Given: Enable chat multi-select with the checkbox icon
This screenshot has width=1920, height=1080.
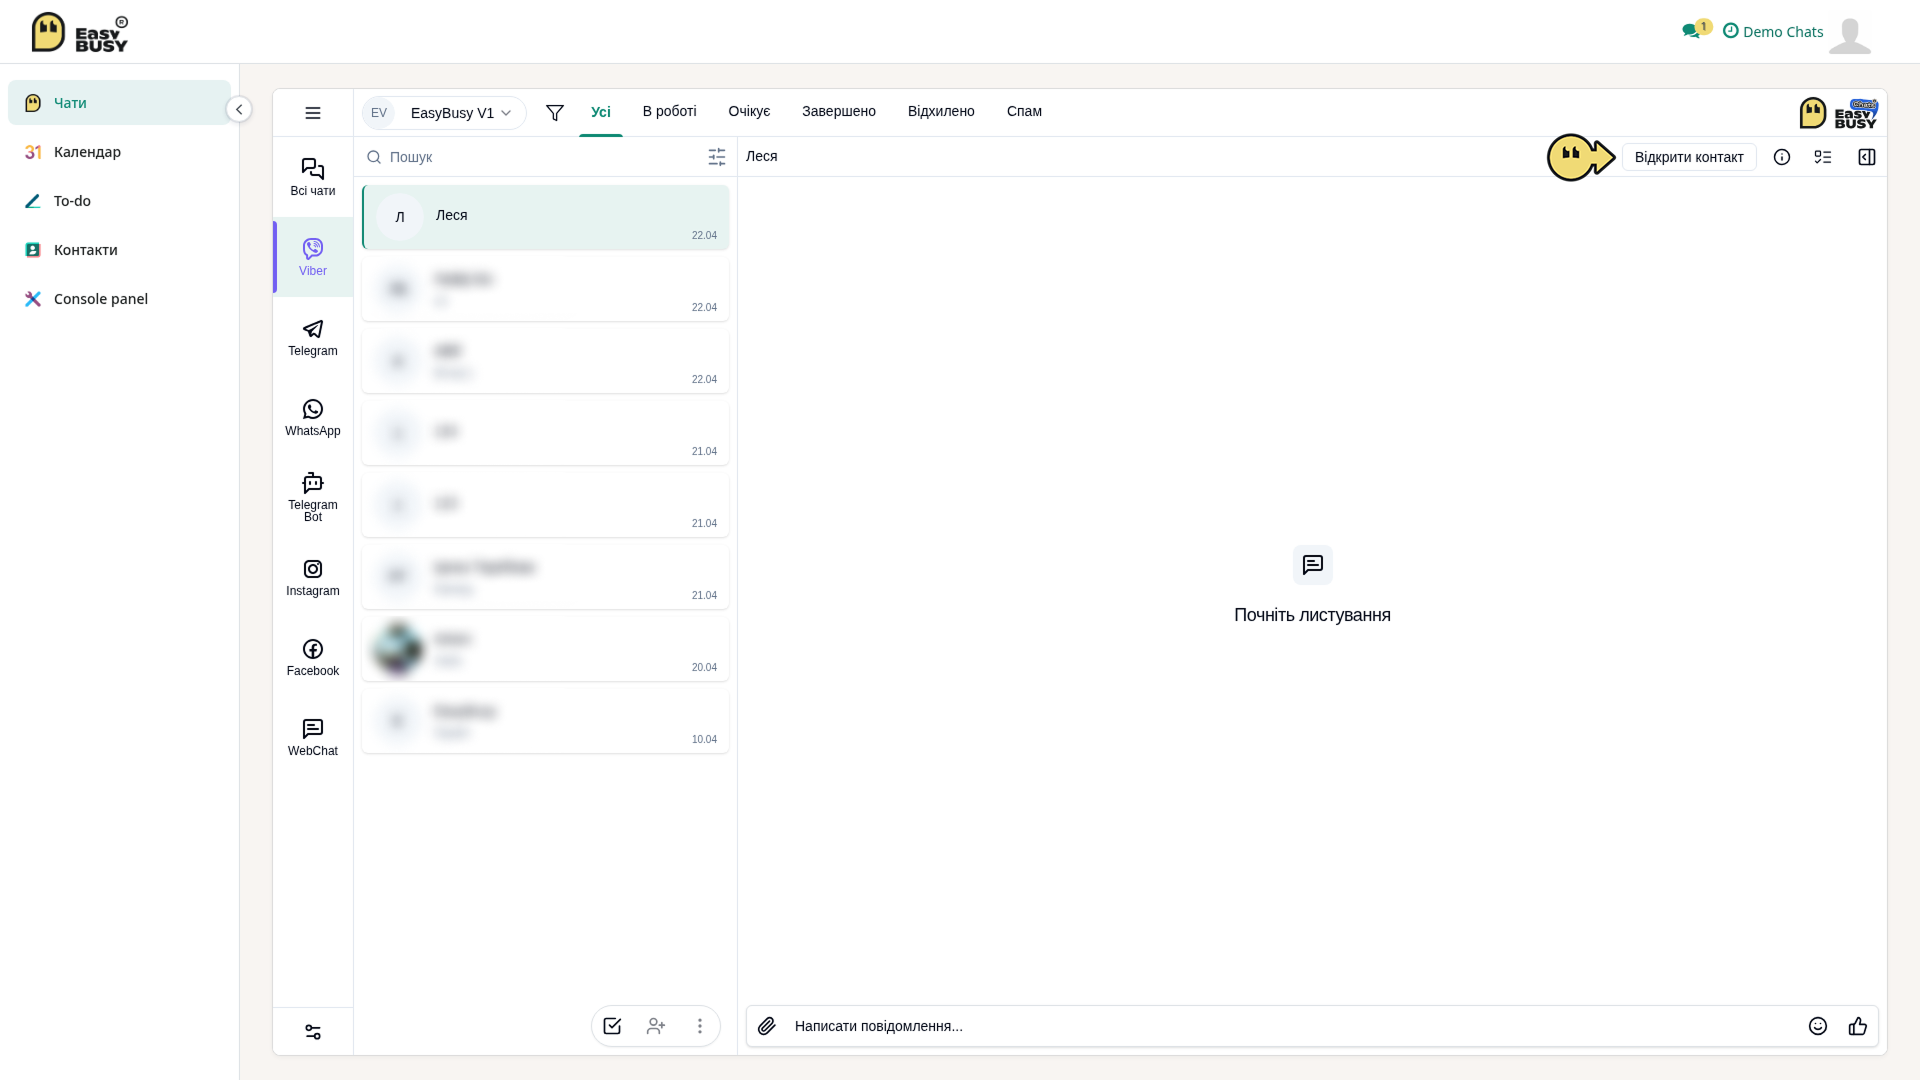Looking at the screenshot, I should (x=612, y=1026).
